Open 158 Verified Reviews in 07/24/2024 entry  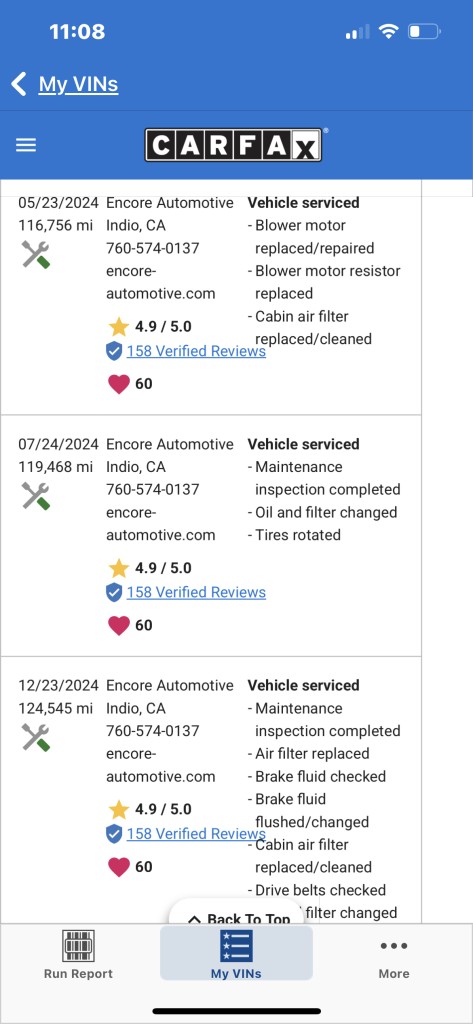196,593
